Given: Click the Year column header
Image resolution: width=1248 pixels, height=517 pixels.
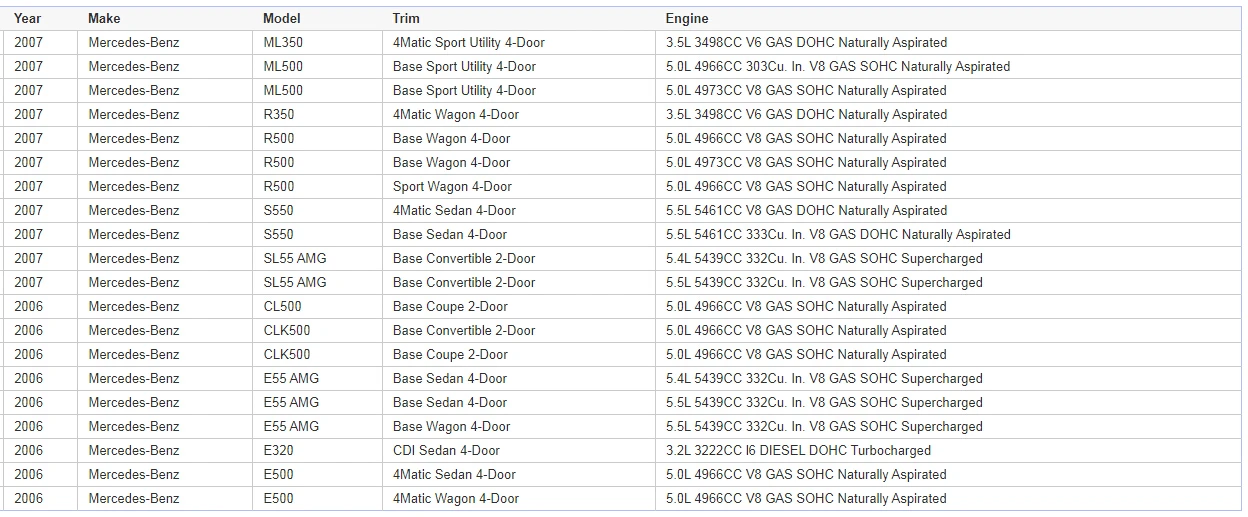Looking at the screenshot, I should click(28, 18).
